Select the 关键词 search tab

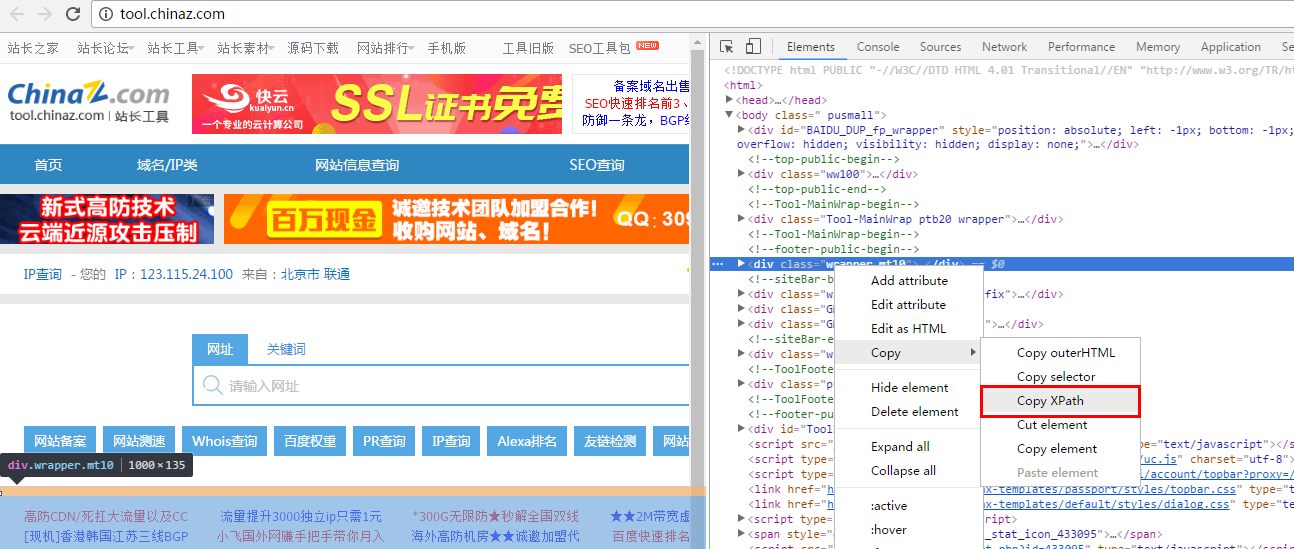point(286,349)
